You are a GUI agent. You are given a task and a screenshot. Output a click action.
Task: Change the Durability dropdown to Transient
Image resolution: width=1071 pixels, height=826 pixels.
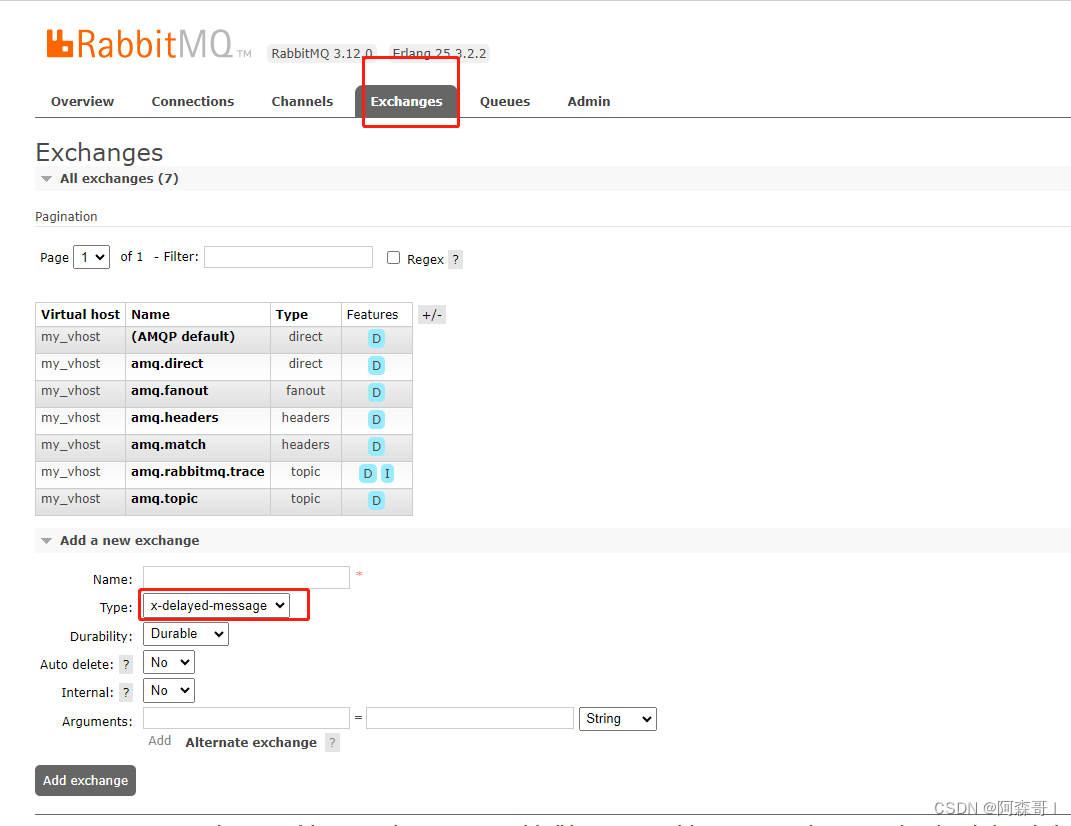pos(185,633)
